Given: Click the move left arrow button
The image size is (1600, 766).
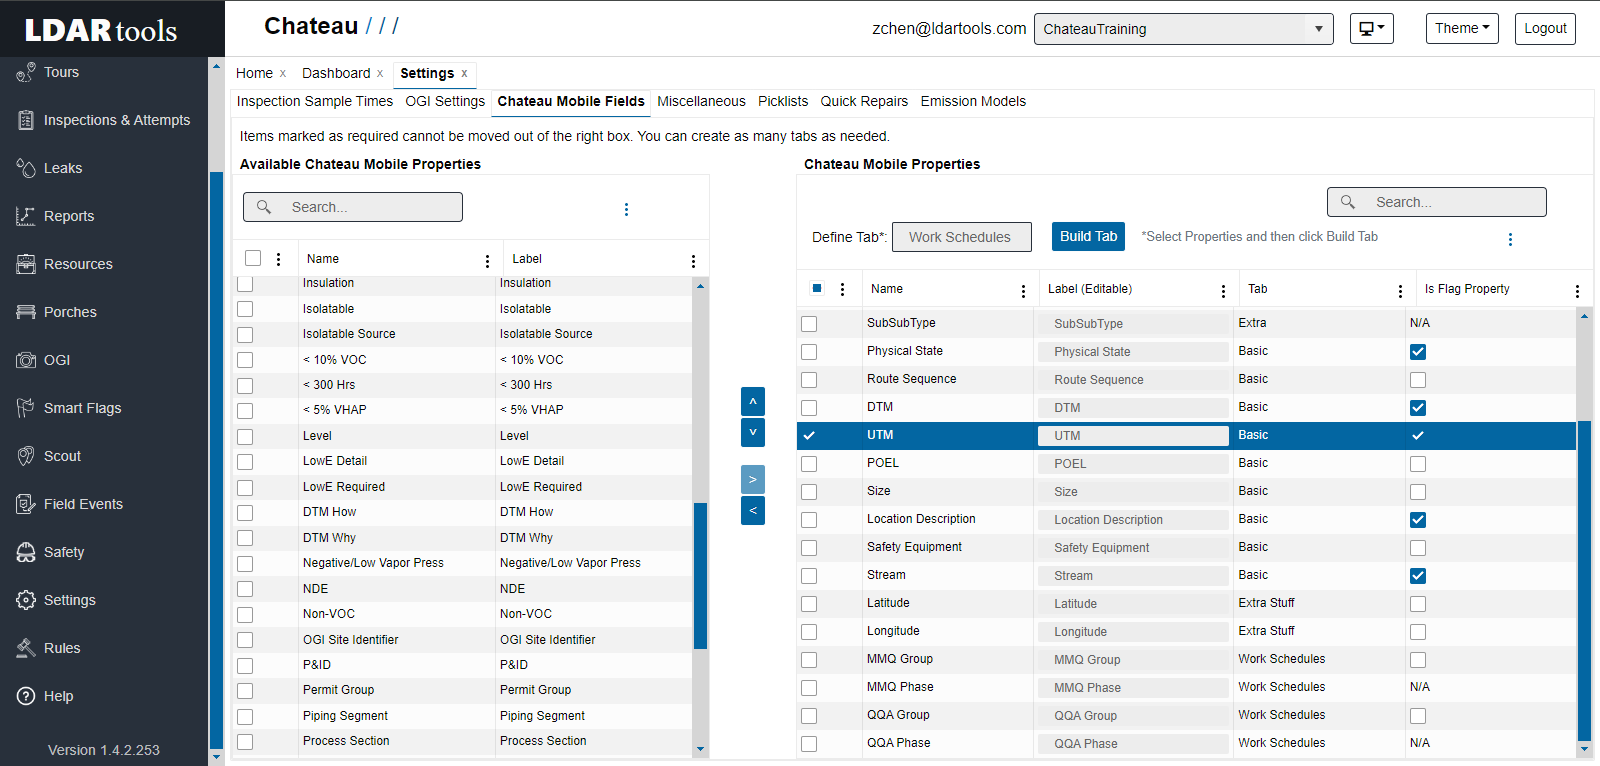Looking at the screenshot, I should 753,510.
